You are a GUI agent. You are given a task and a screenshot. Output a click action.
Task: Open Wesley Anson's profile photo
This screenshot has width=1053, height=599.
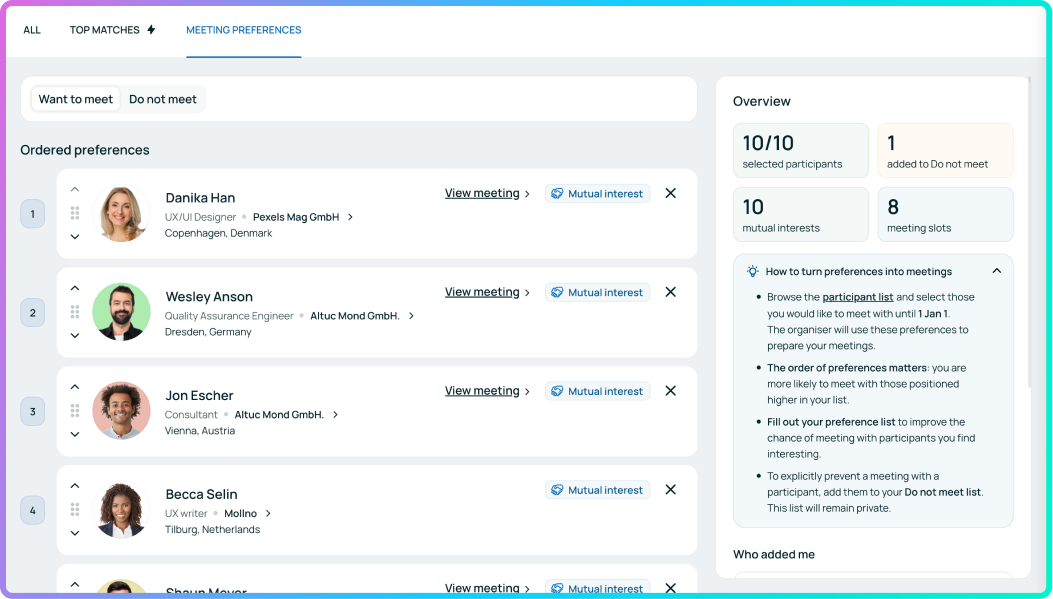[122, 312]
